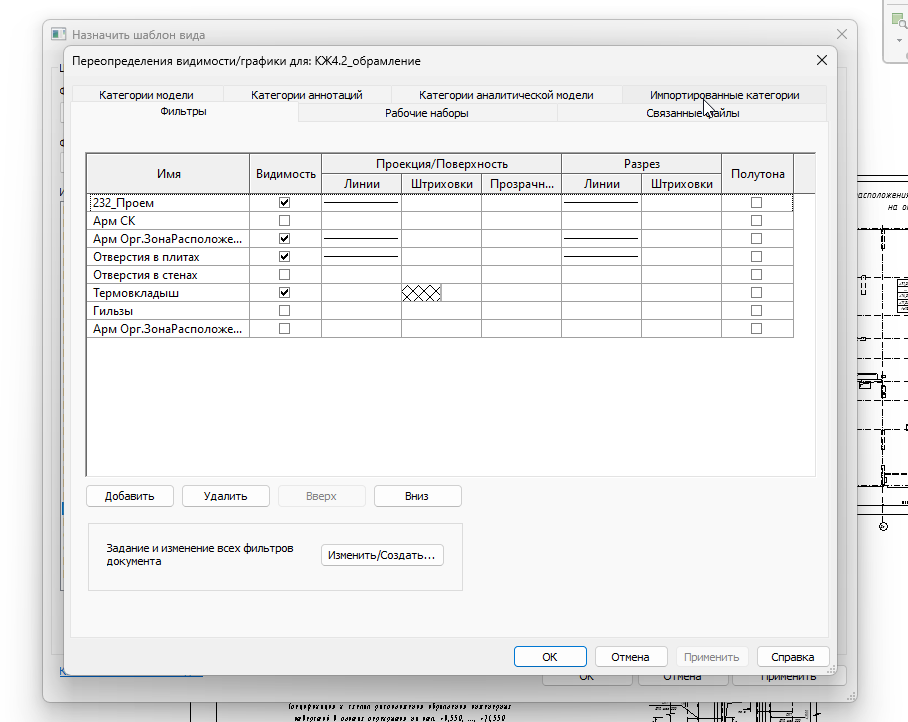Confirm with OK in overrides dialog
Screen dimensions: 908x722
[x=550, y=657]
